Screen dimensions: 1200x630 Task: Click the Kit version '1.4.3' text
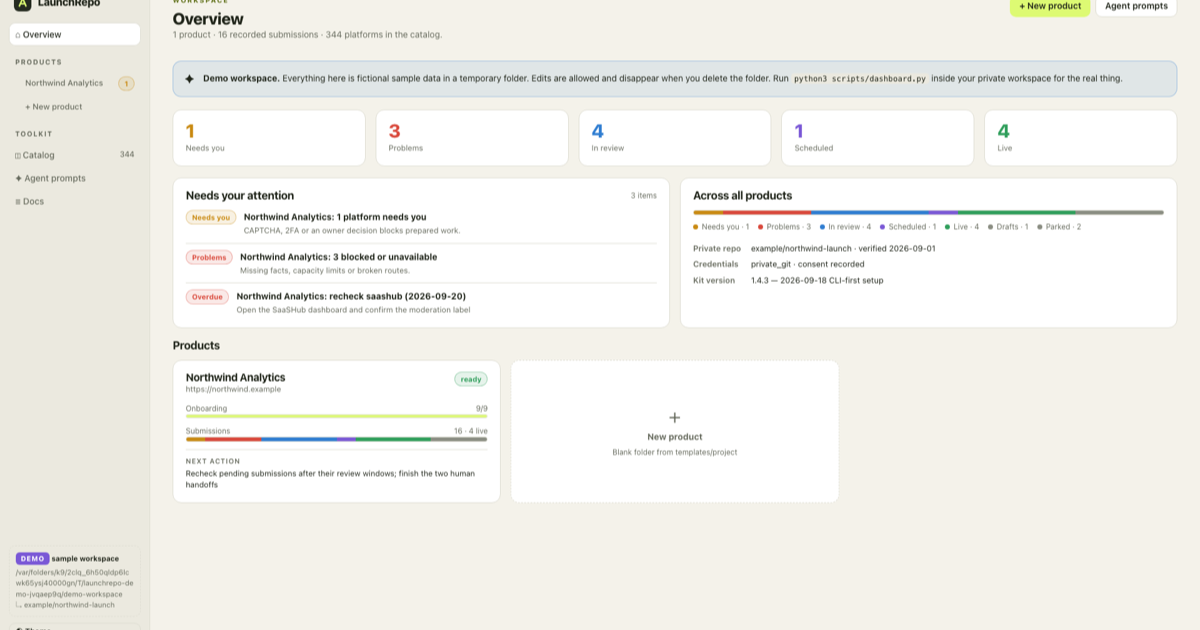click(817, 280)
